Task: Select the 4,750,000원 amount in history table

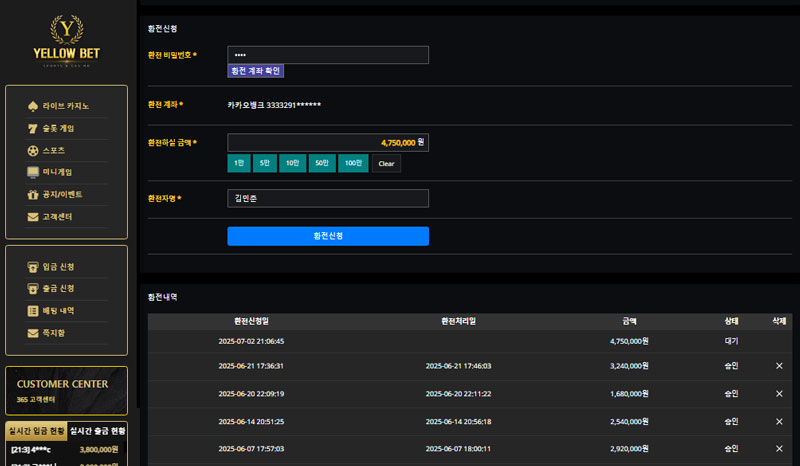Action: pyautogui.click(x=629, y=341)
